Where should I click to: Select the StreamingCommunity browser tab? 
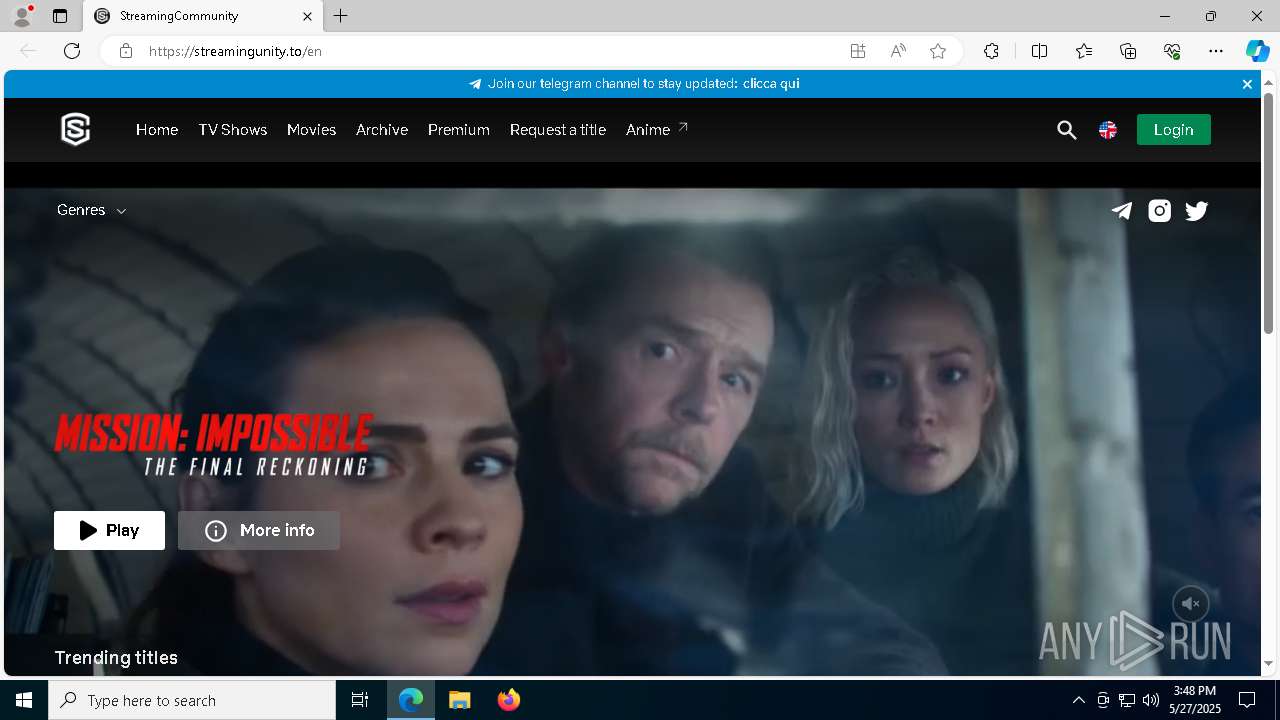click(201, 16)
